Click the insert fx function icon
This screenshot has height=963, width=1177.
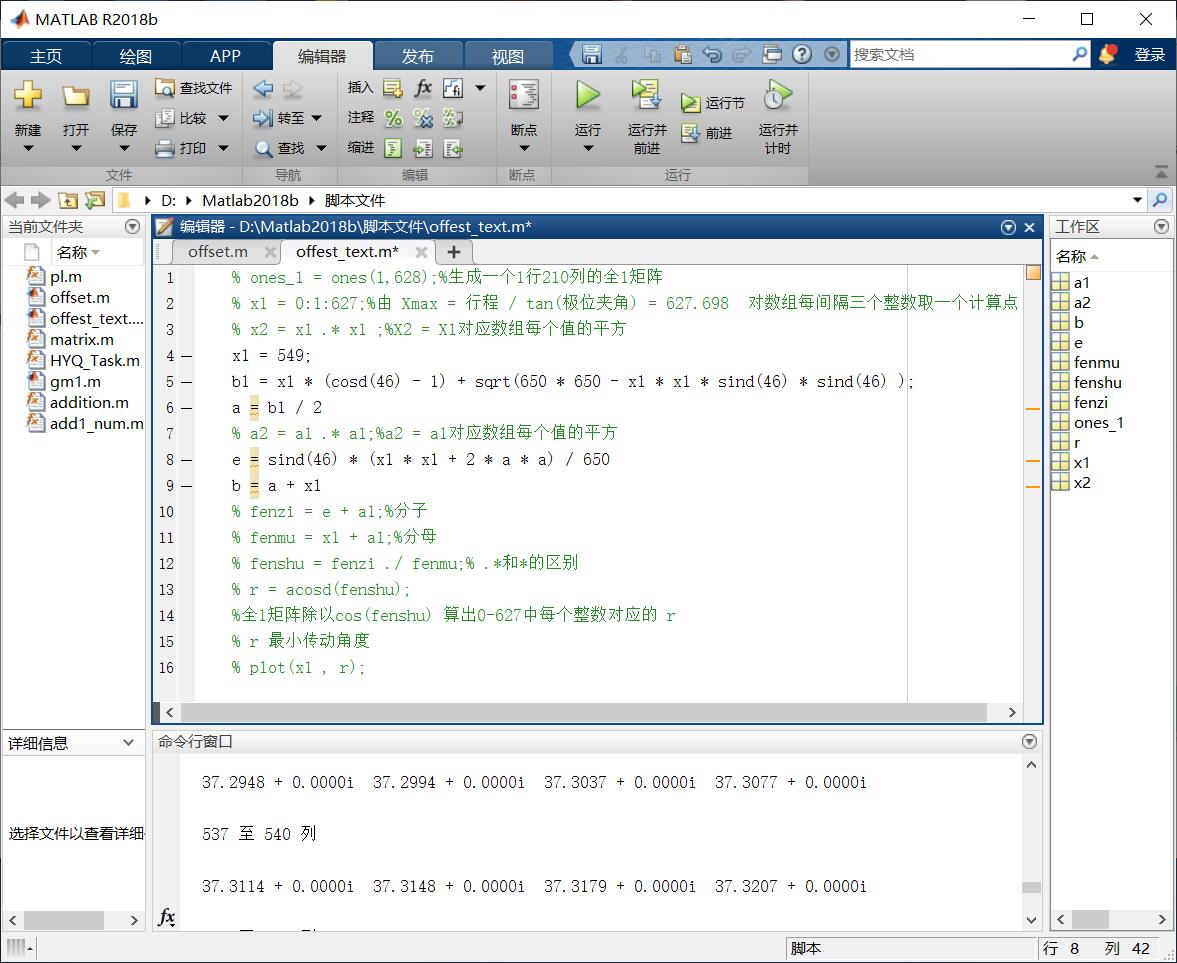[x=423, y=88]
